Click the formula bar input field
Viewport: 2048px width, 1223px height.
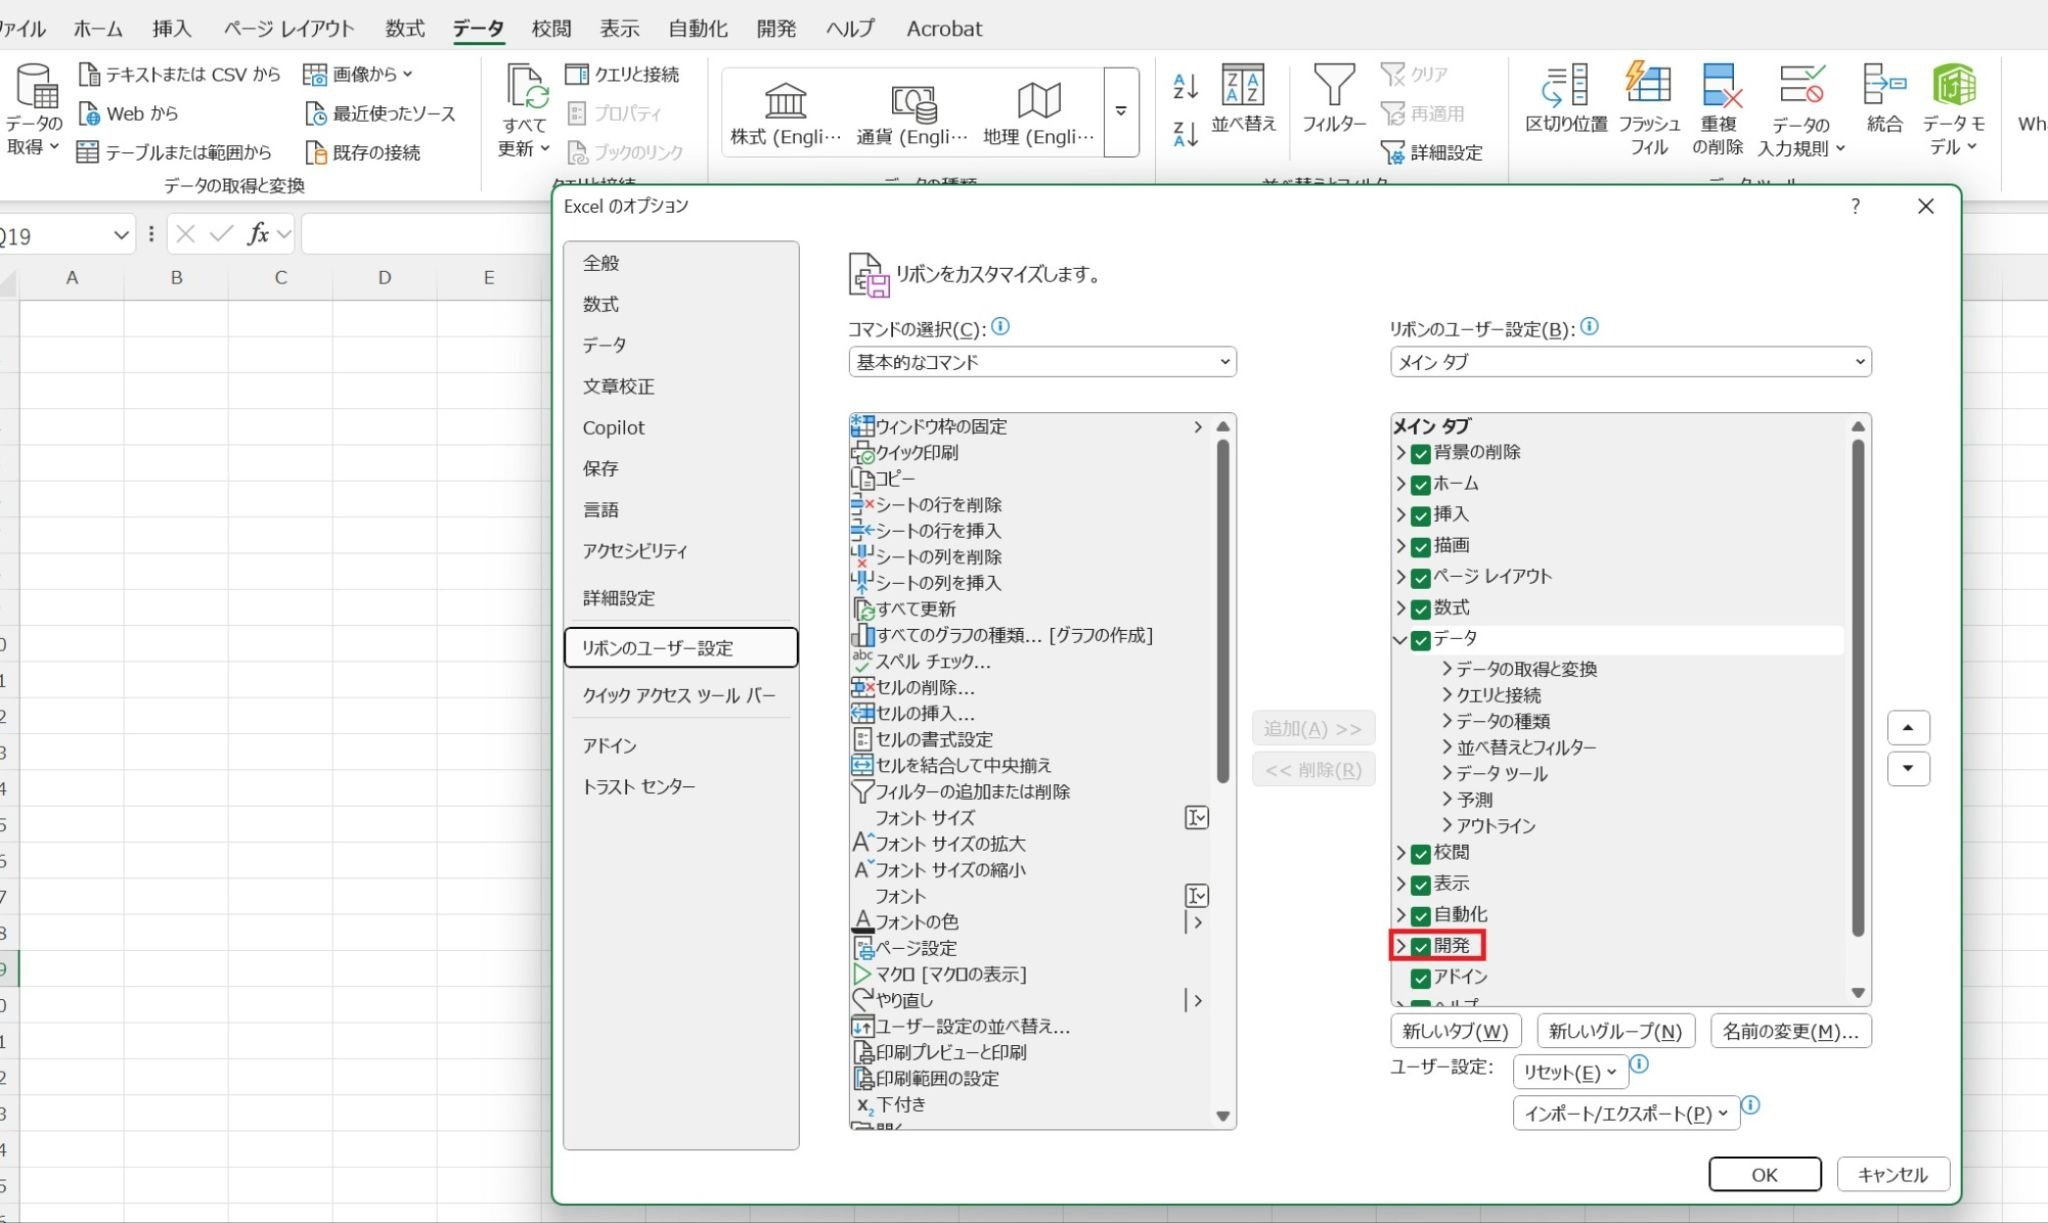(425, 235)
